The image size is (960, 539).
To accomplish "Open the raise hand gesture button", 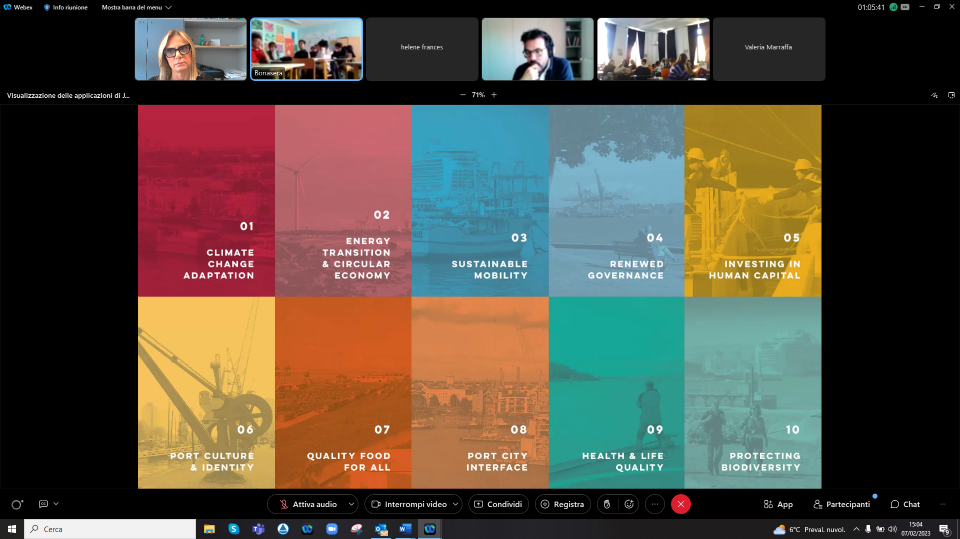I will pos(605,504).
